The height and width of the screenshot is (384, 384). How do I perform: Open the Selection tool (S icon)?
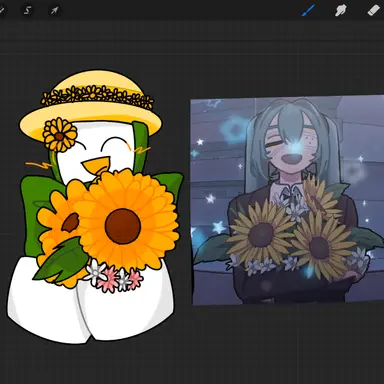click(x=27, y=11)
